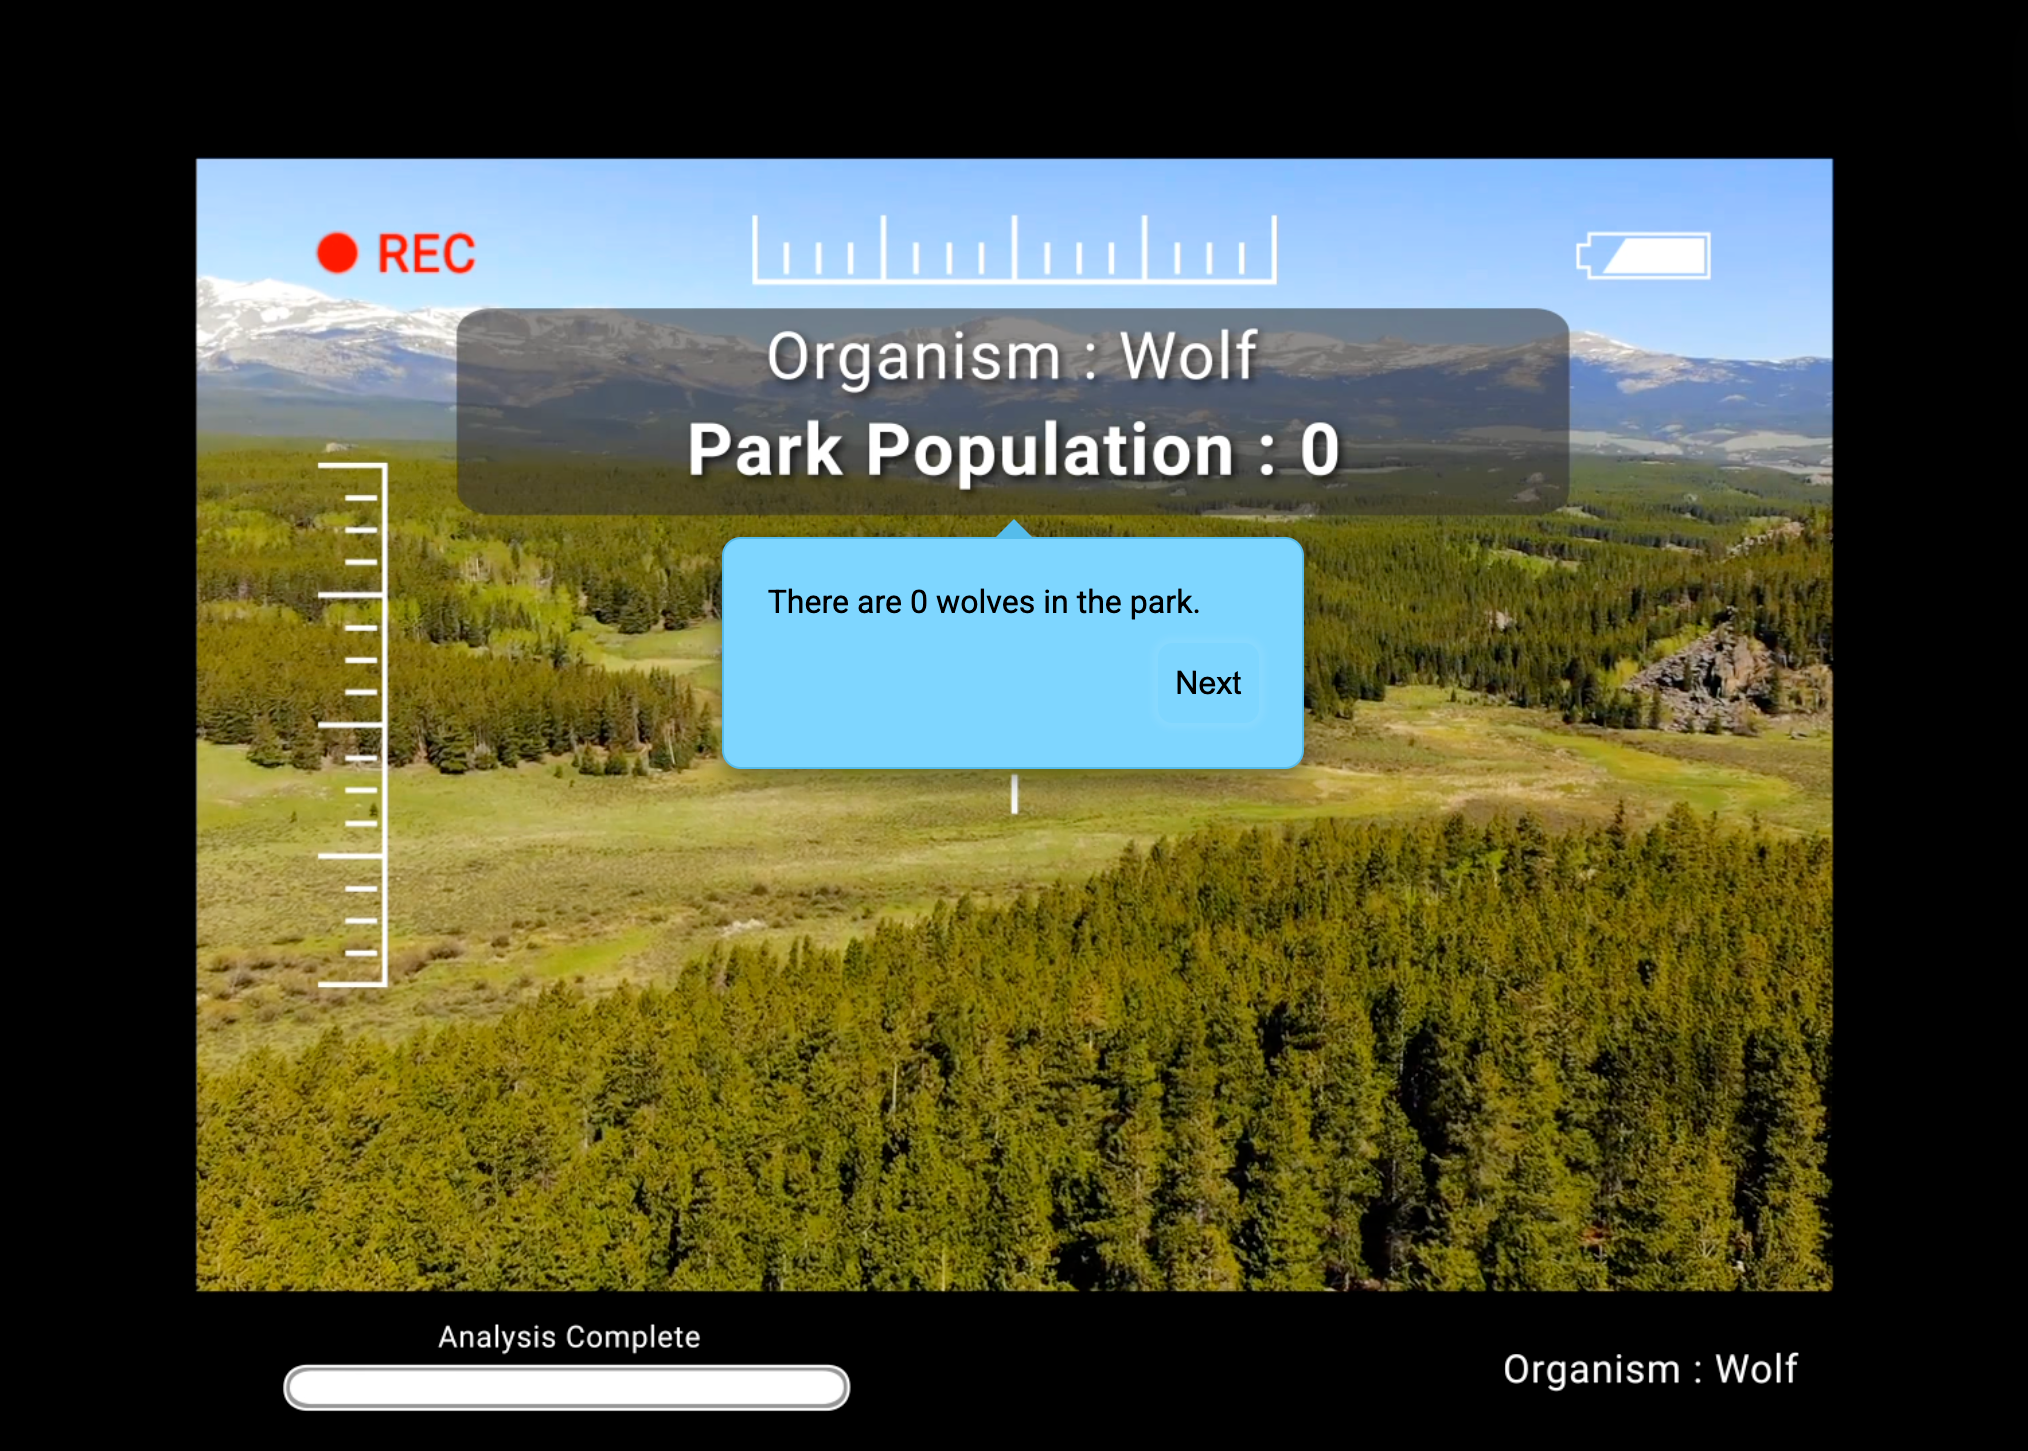This screenshot has width=2028, height=1451.
Task: Click the vertical ruler scale on left
Action: 354,724
